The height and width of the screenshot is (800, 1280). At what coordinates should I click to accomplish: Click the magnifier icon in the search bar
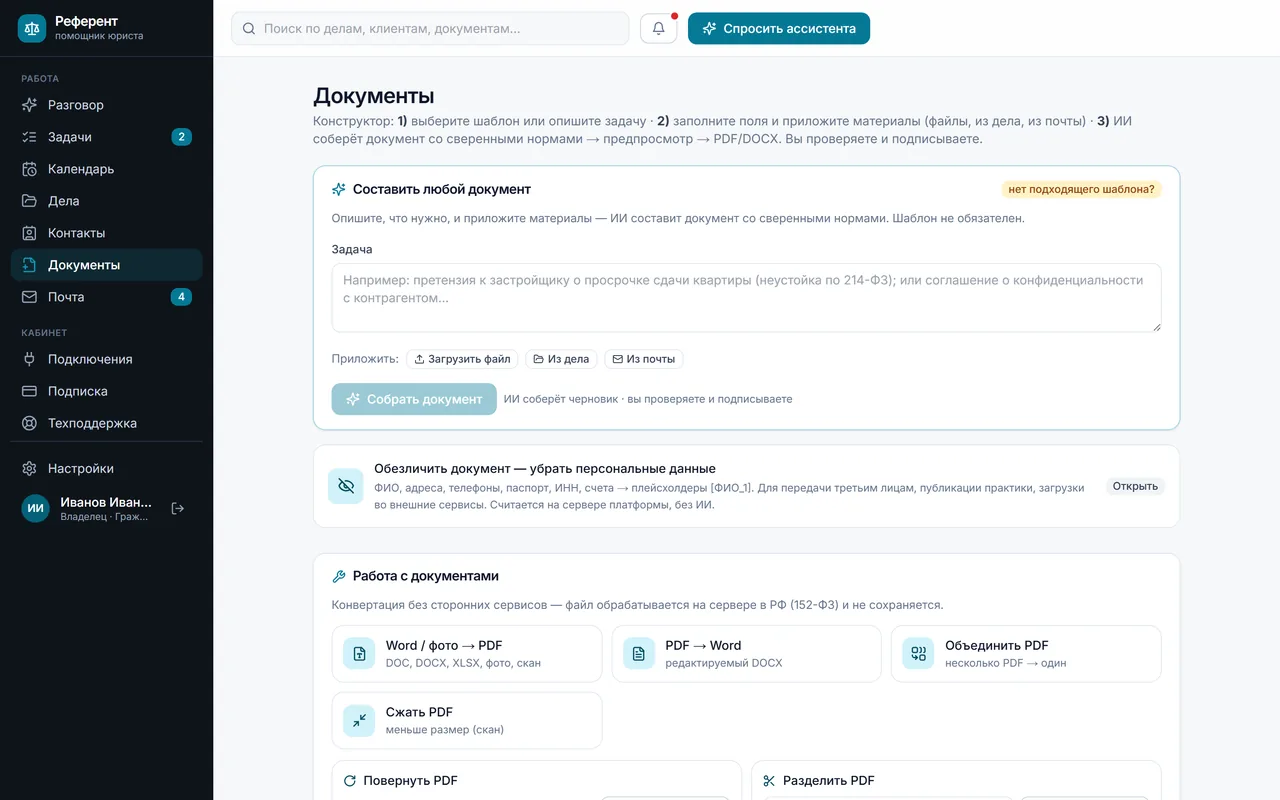tap(249, 29)
